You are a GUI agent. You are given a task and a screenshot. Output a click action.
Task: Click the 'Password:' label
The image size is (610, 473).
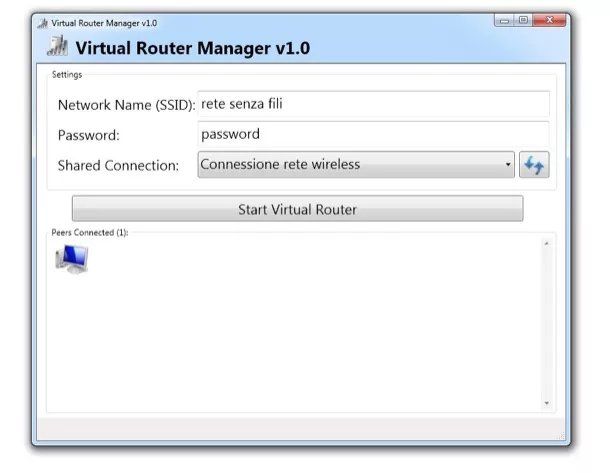pyautogui.click(x=89, y=135)
